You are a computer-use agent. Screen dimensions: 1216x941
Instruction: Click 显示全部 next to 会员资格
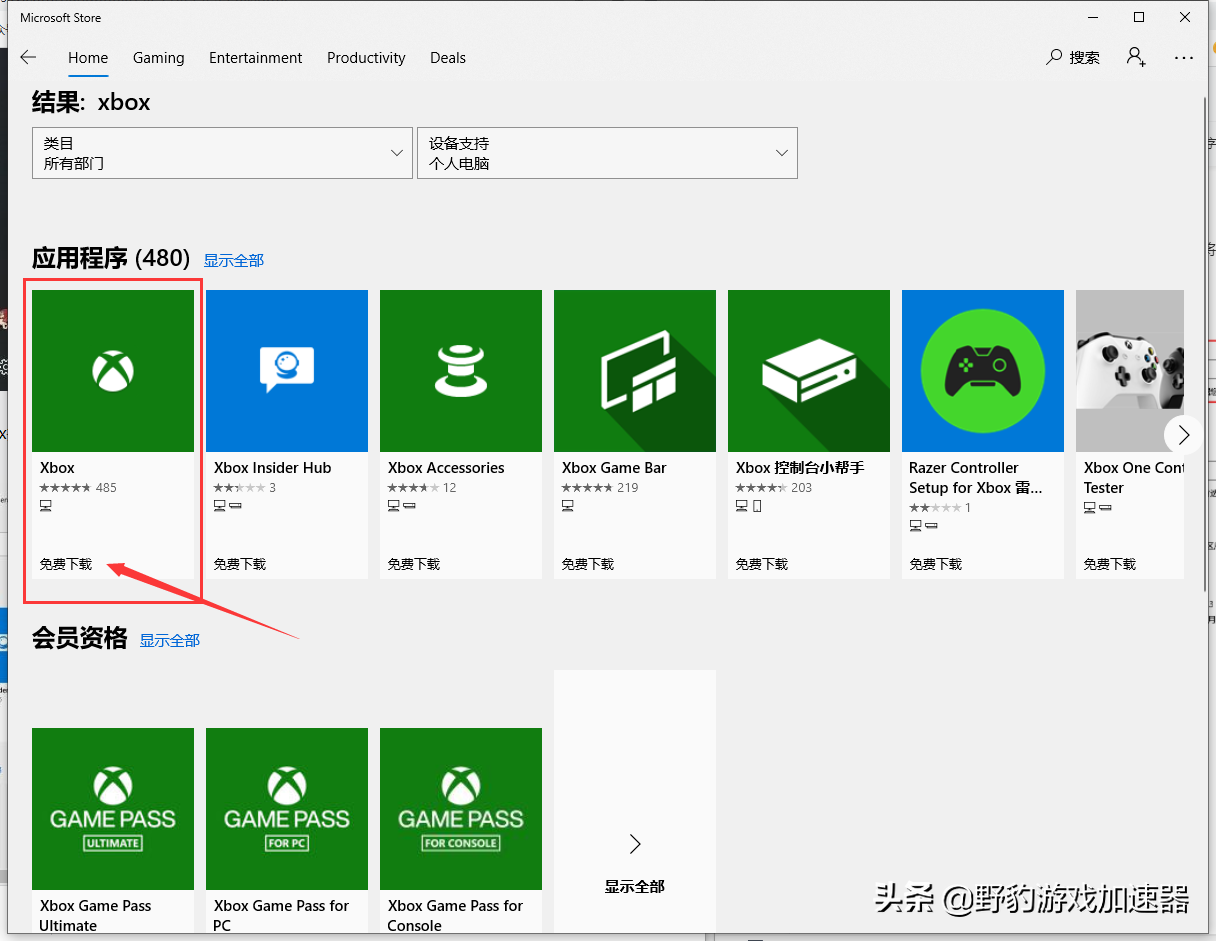(170, 641)
